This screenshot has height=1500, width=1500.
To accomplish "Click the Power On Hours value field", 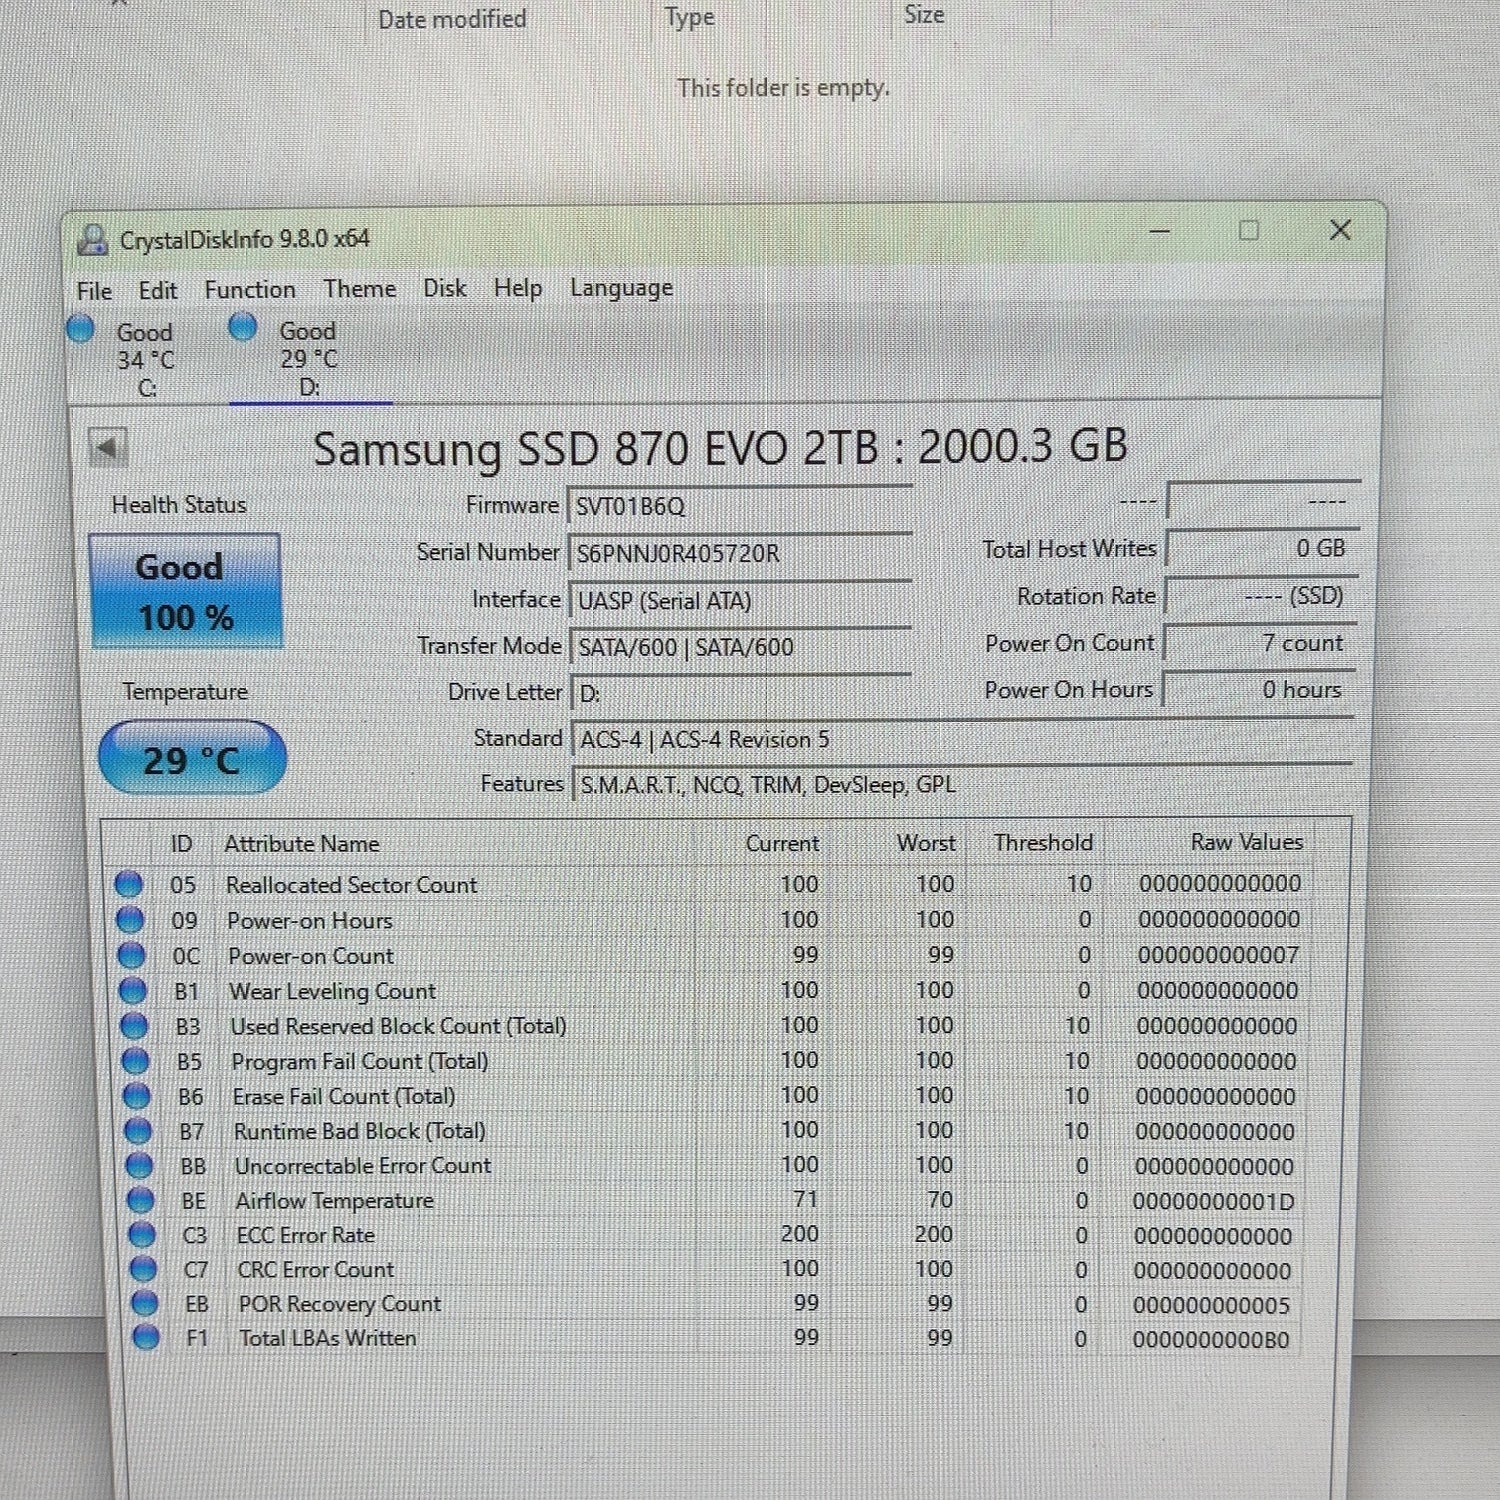I will [x=1258, y=690].
